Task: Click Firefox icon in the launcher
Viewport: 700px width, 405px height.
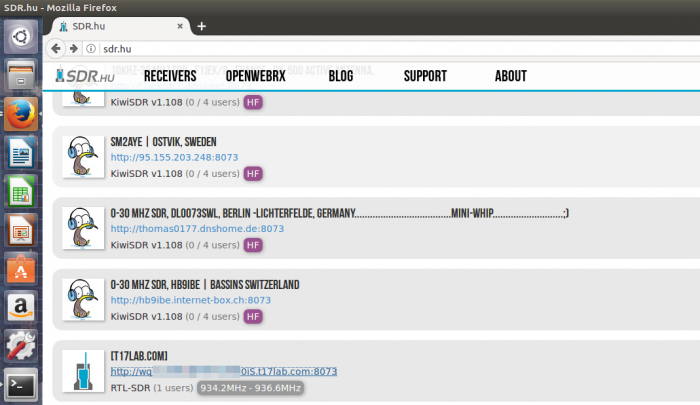Action: coord(21,114)
